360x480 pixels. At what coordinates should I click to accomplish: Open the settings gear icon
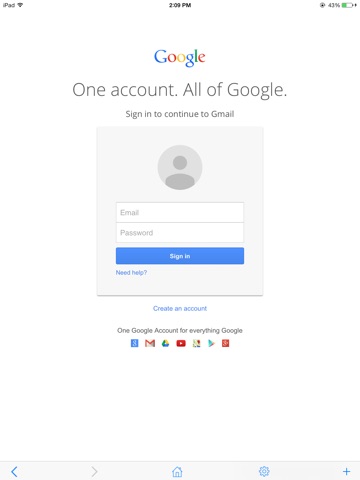point(264,471)
